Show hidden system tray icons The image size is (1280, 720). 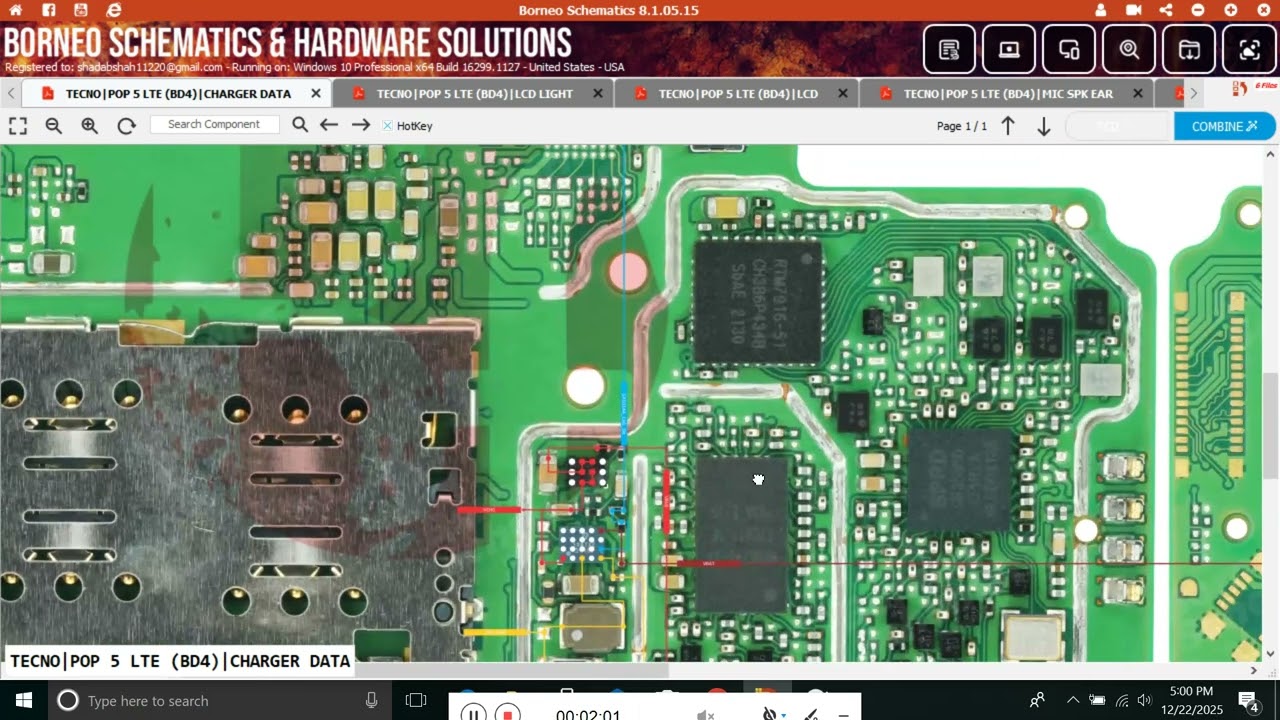pyautogui.click(x=1073, y=700)
